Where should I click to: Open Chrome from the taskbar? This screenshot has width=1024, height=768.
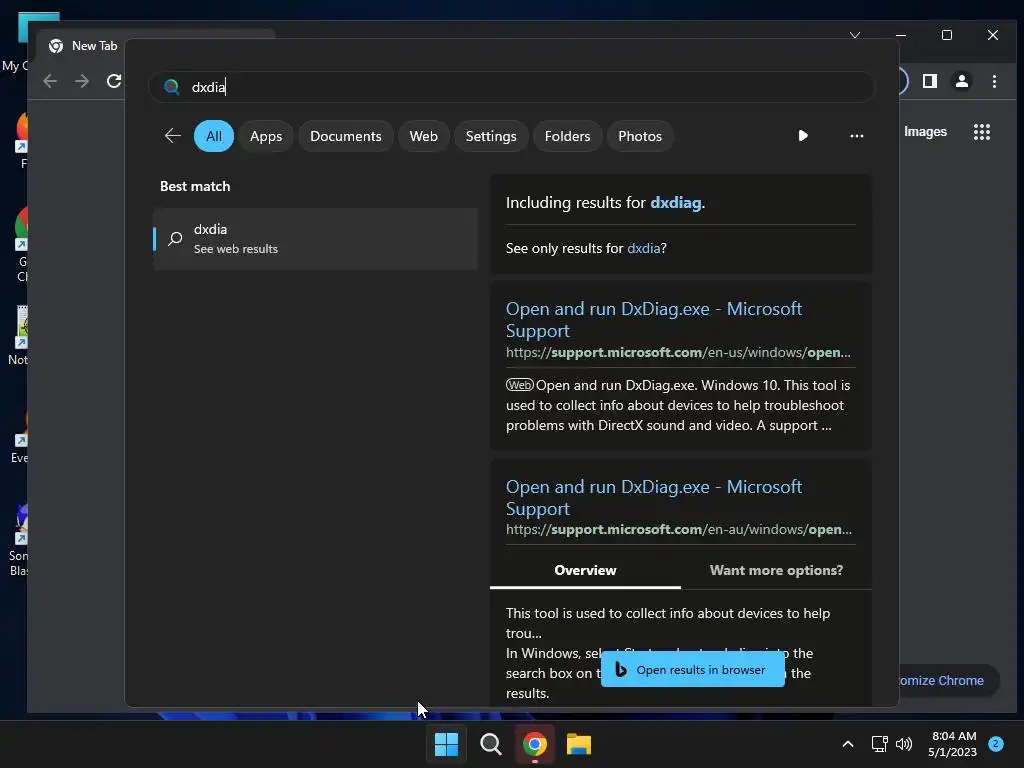[535, 744]
